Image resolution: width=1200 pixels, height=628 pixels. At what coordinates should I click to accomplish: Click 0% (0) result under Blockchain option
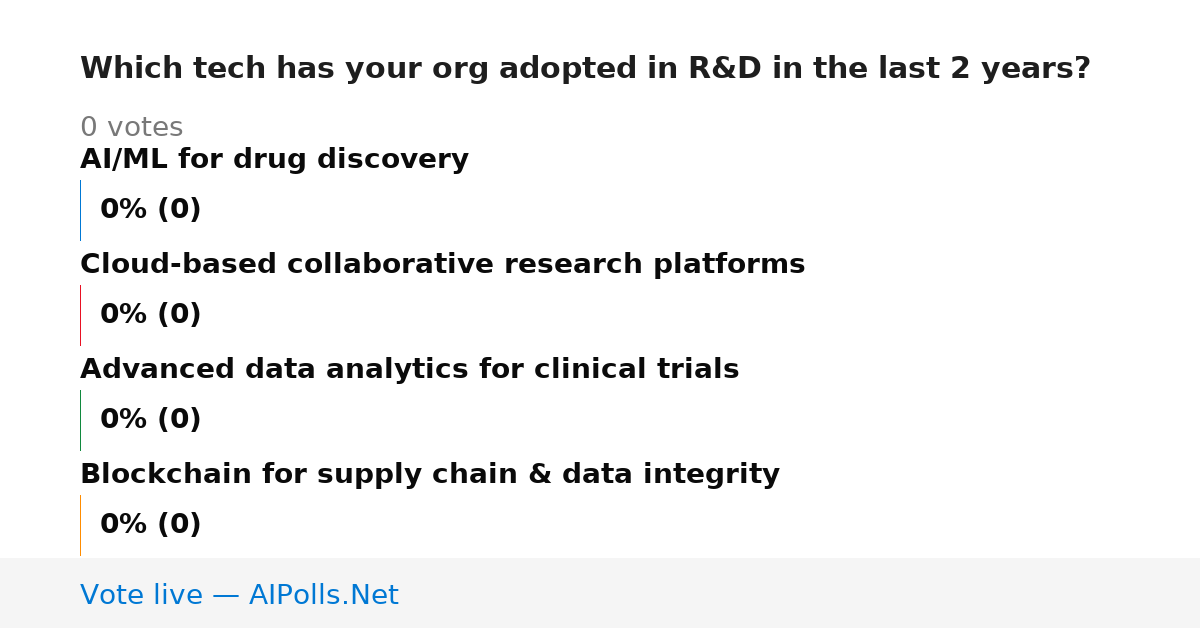point(150,525)
